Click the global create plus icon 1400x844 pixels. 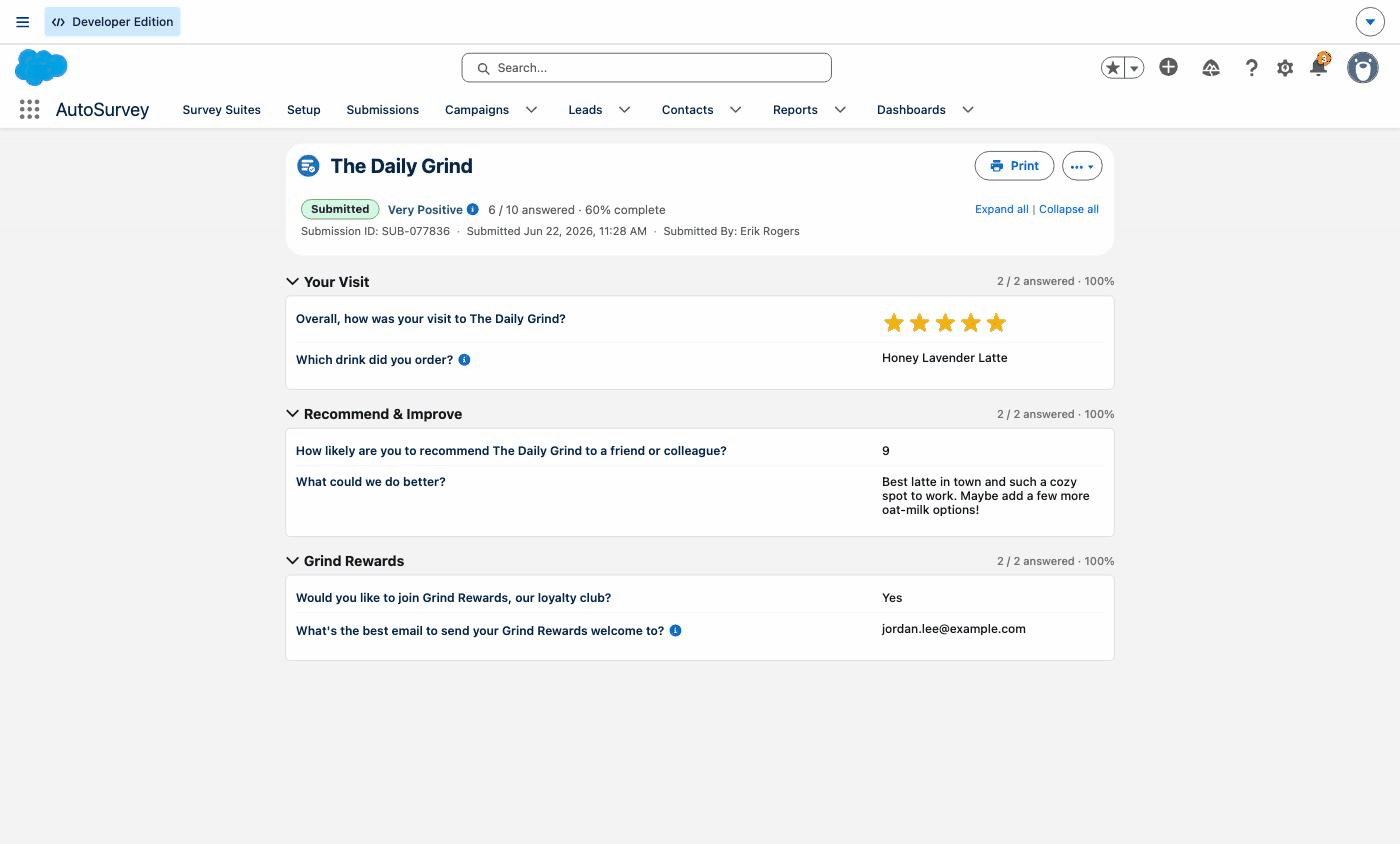[1168, 67]
